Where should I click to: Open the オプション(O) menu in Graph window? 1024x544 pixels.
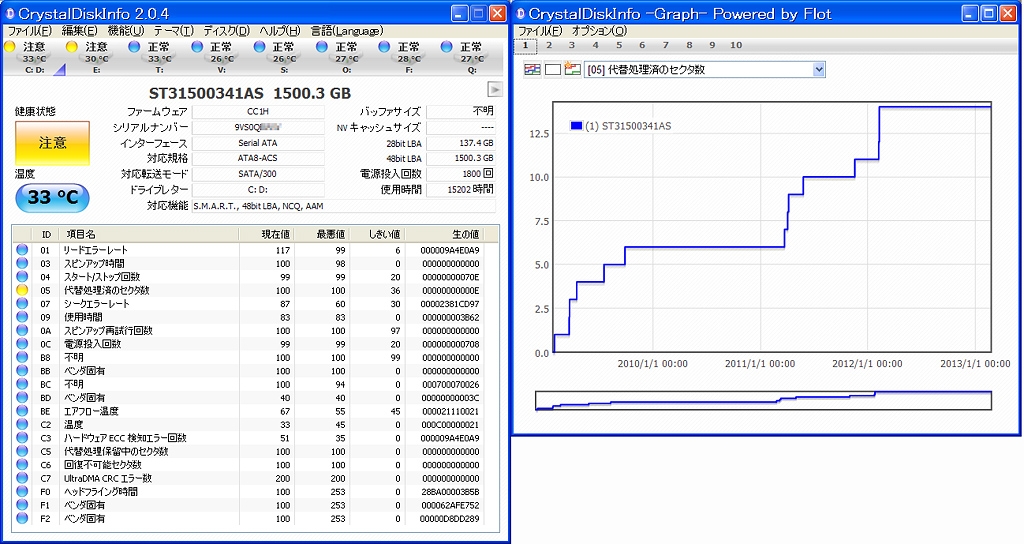click(598, 31)
